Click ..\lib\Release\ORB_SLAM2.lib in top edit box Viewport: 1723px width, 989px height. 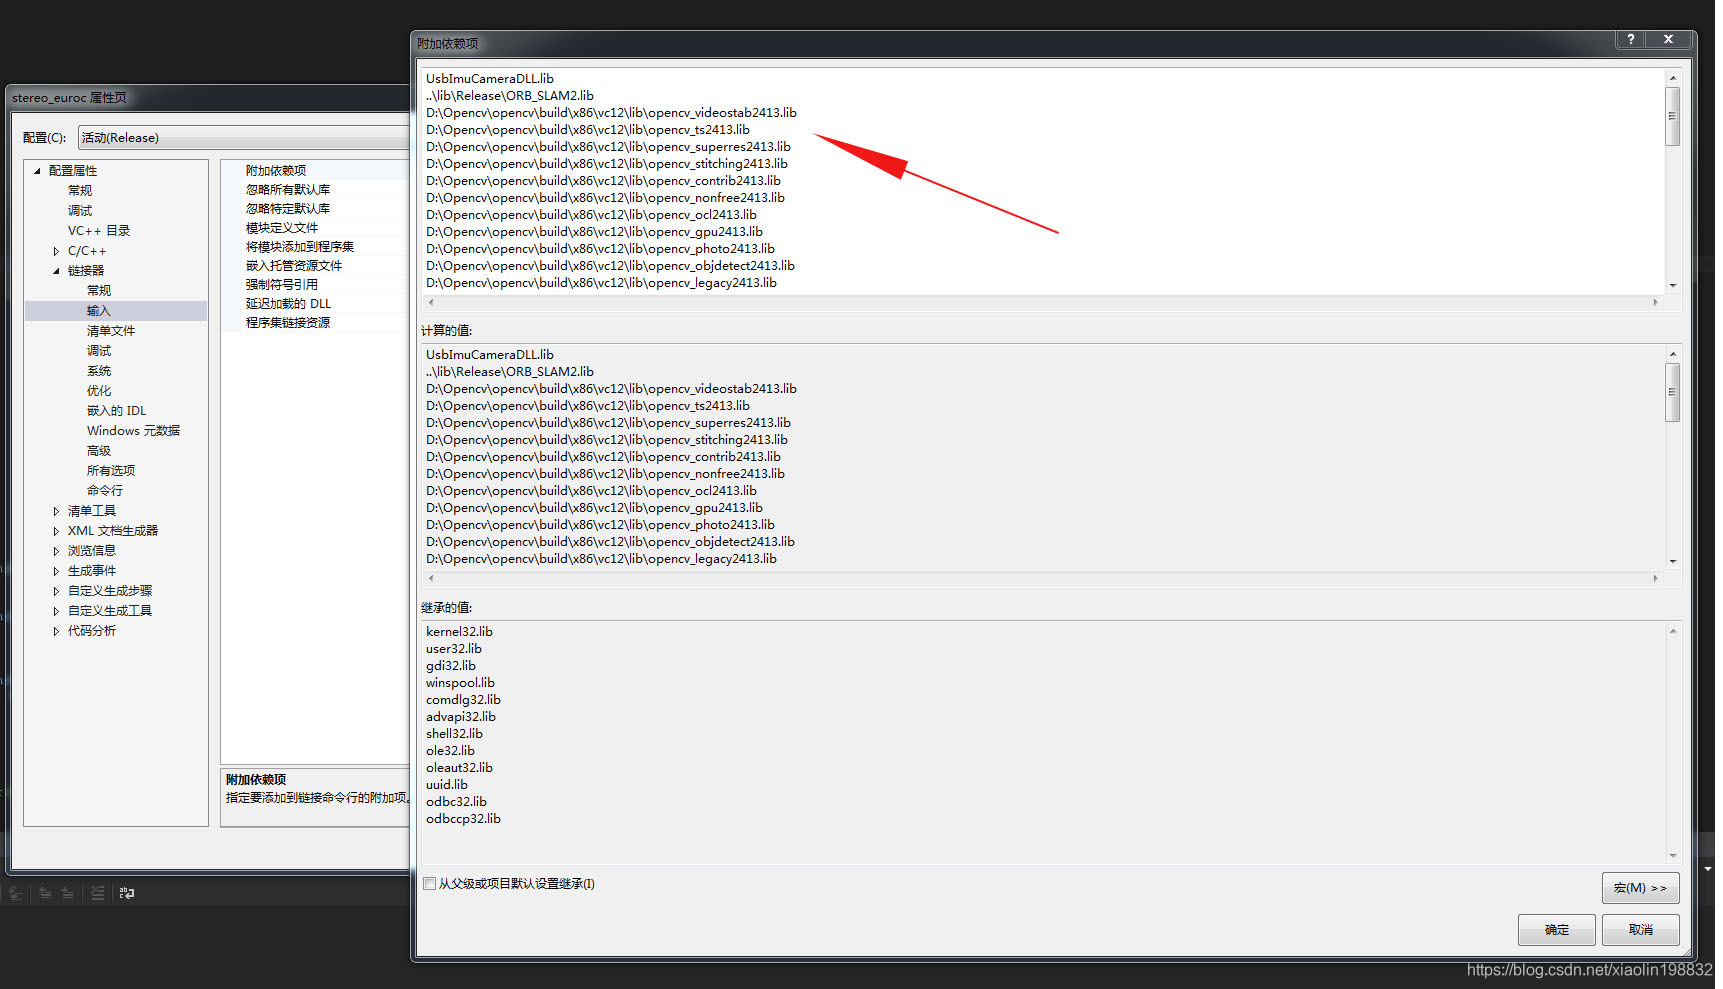[x=510, y=96]
